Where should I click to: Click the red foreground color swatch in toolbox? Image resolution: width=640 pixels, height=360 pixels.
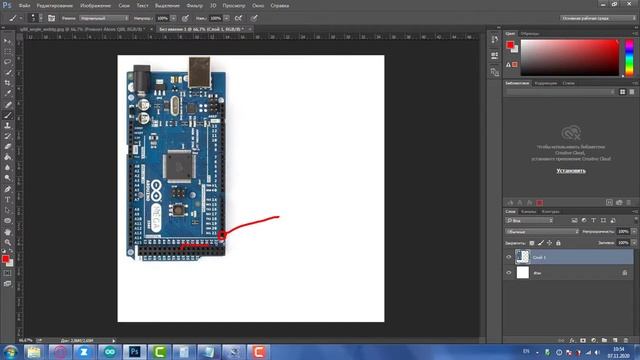pos(6,259)
